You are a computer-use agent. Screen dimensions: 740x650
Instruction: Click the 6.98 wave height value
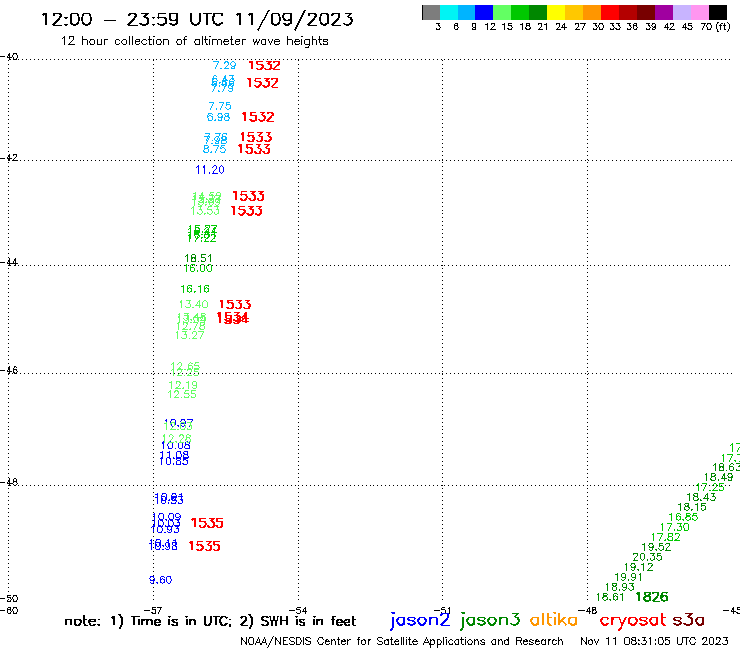tap(218, 117)
